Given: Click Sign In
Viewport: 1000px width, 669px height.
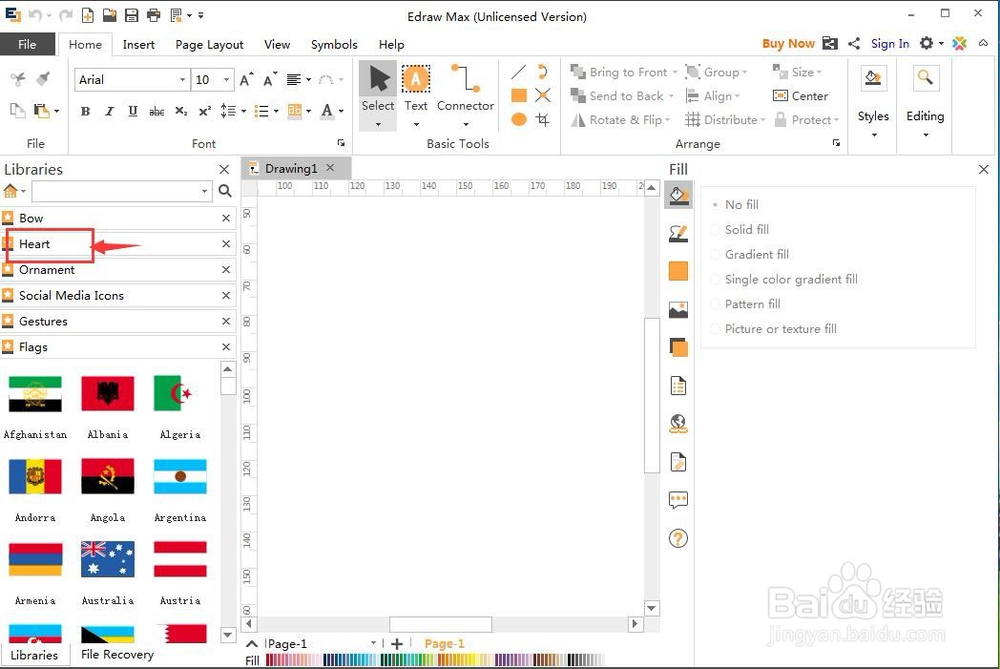Looking at the screenshot, I should [x=890, y=43].
